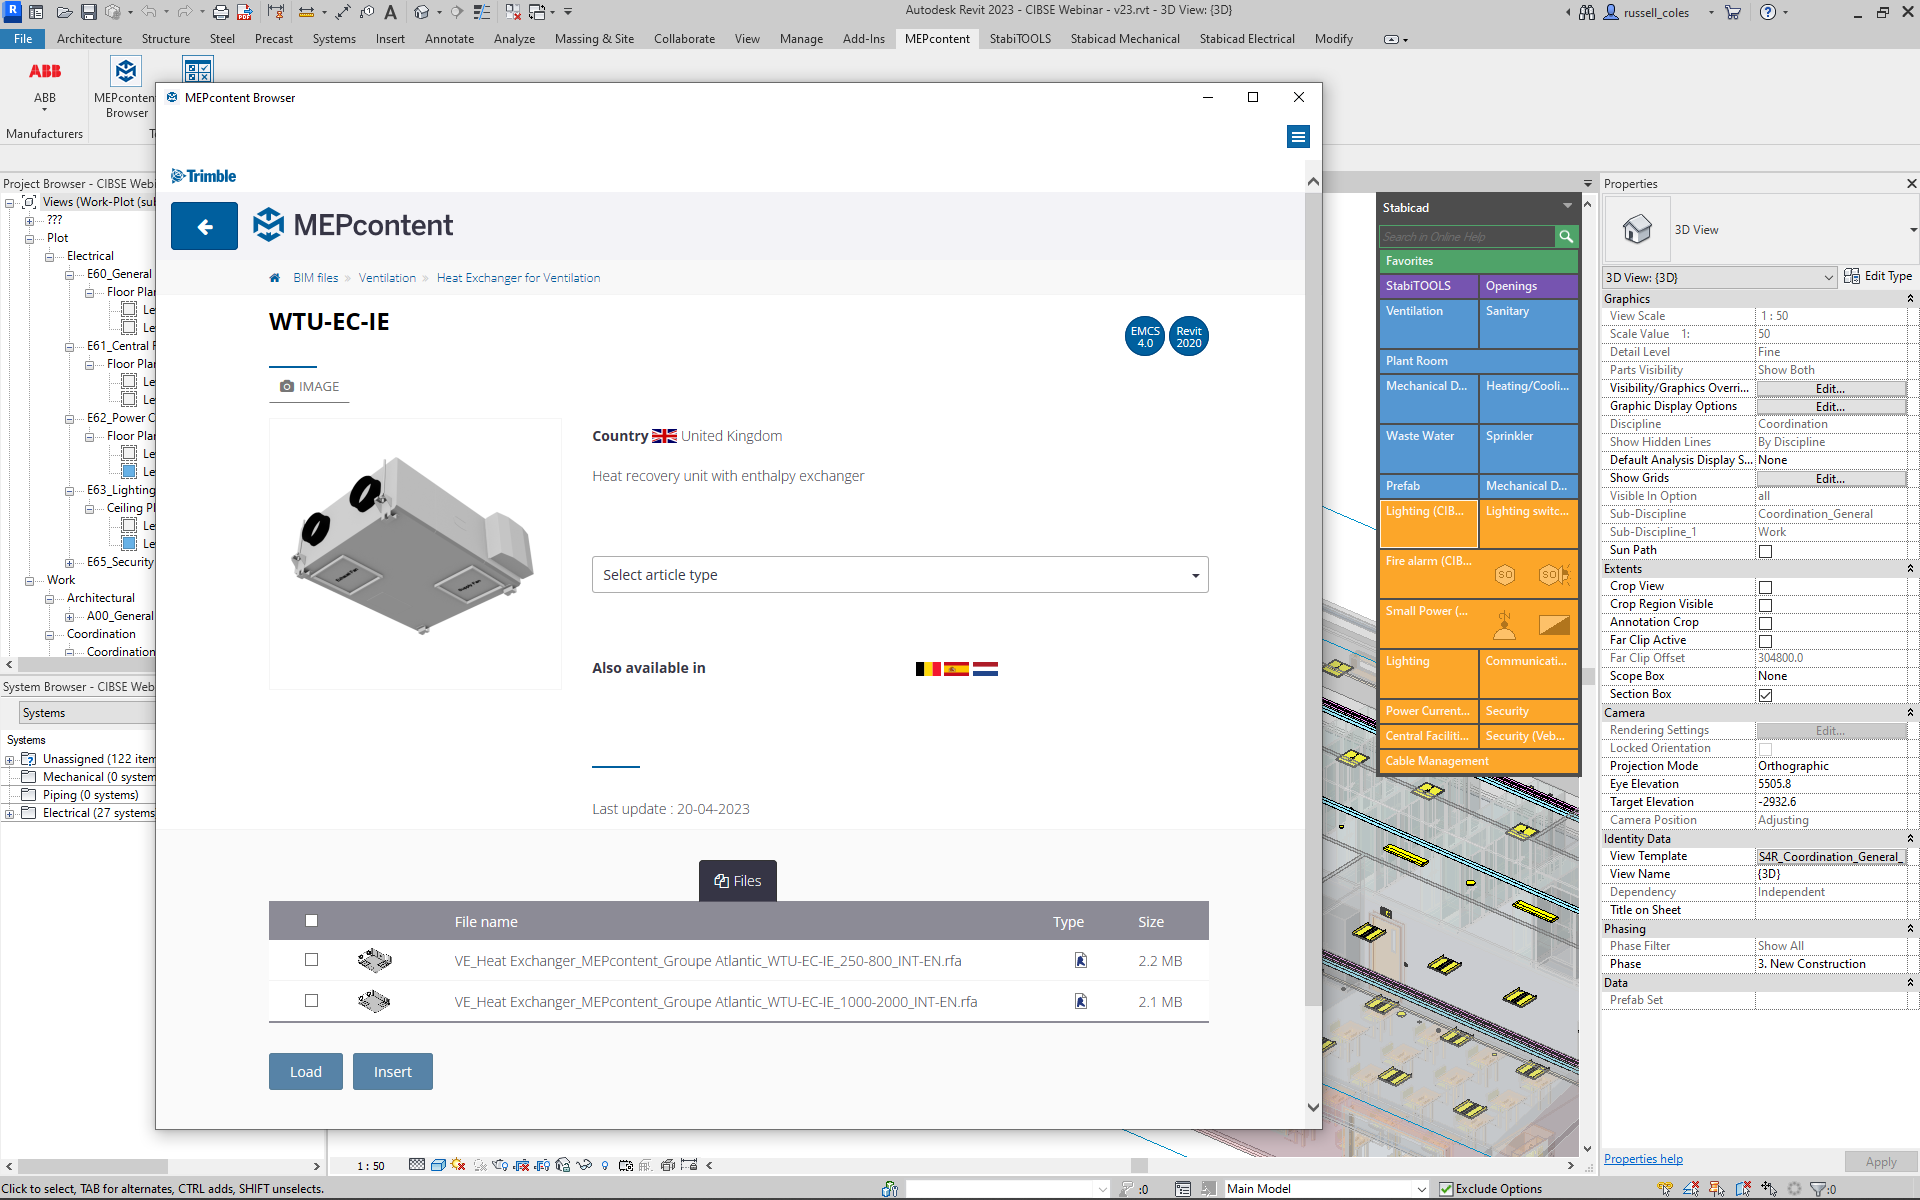Check the WTU-EC-IE_250-800 file checkbox
Viewport: 1920px width, 1200px height.
311,960
